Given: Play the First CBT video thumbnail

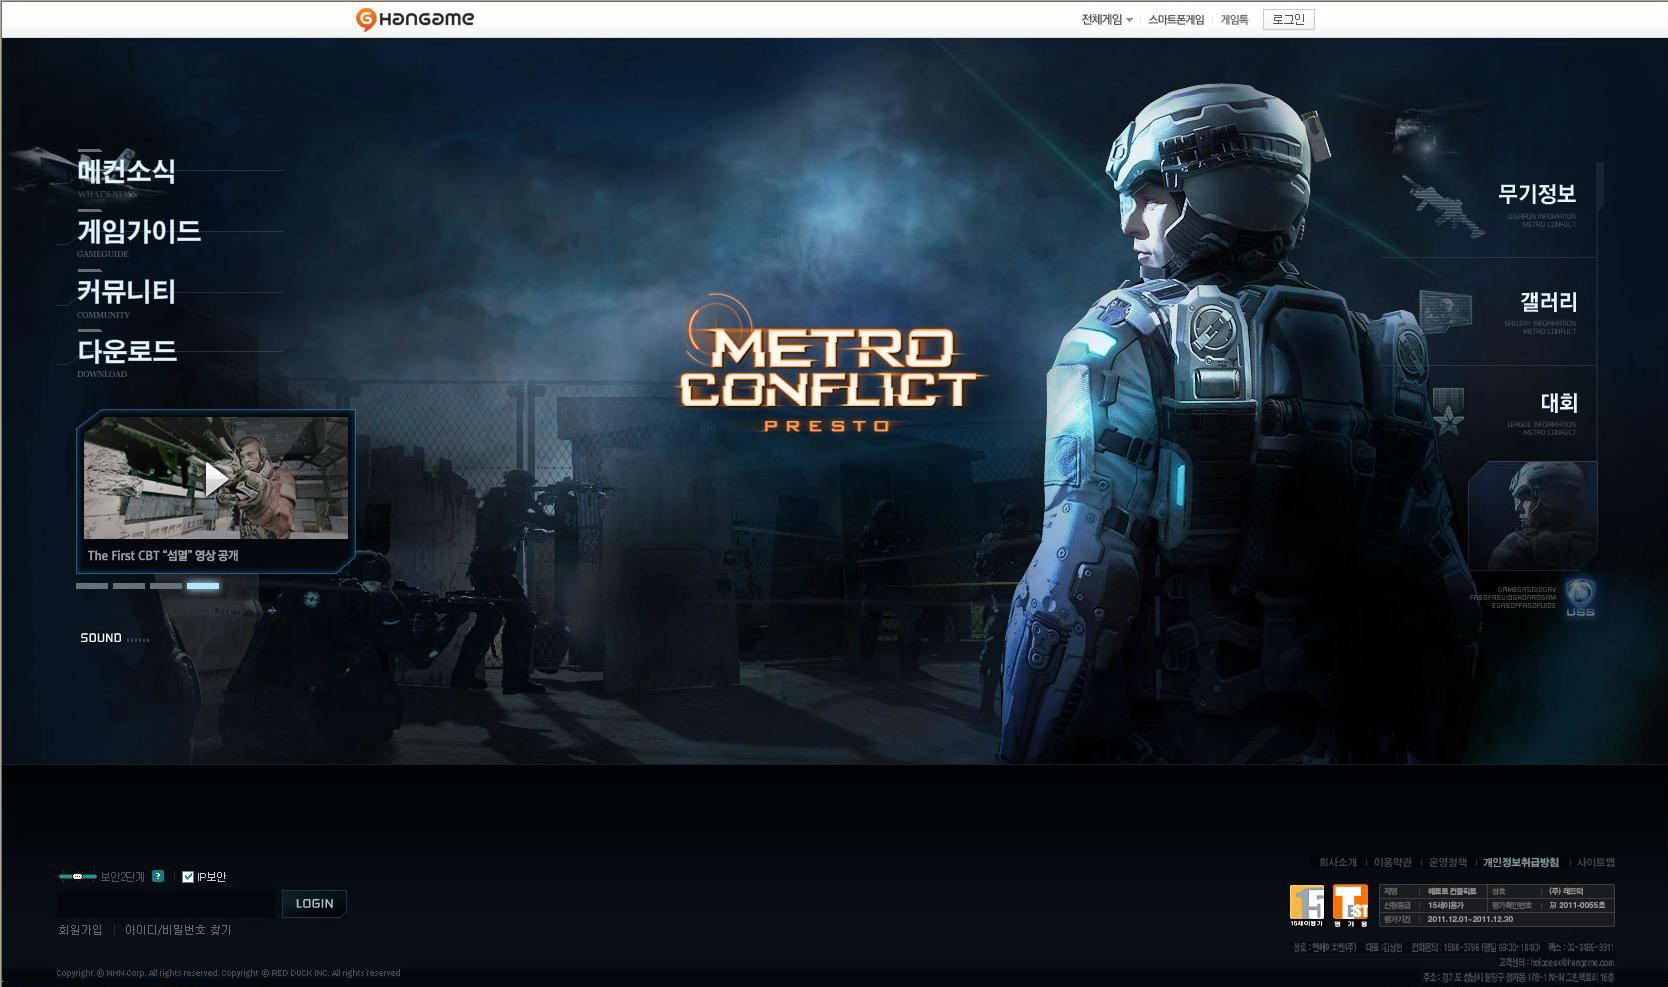Looking at the screenshot, I should click(x=216, y=478).
